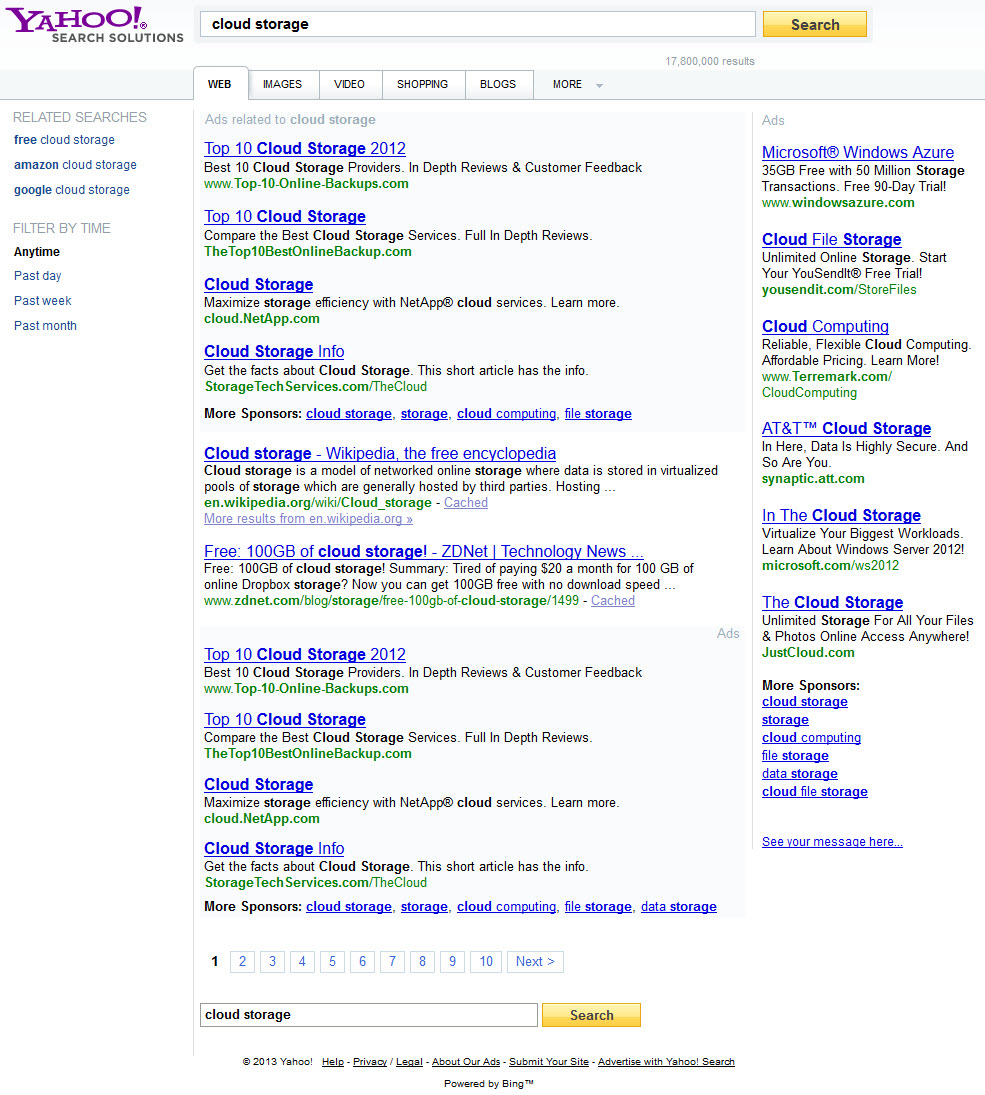Click the Search button beside the top query box

pos(815,24)
